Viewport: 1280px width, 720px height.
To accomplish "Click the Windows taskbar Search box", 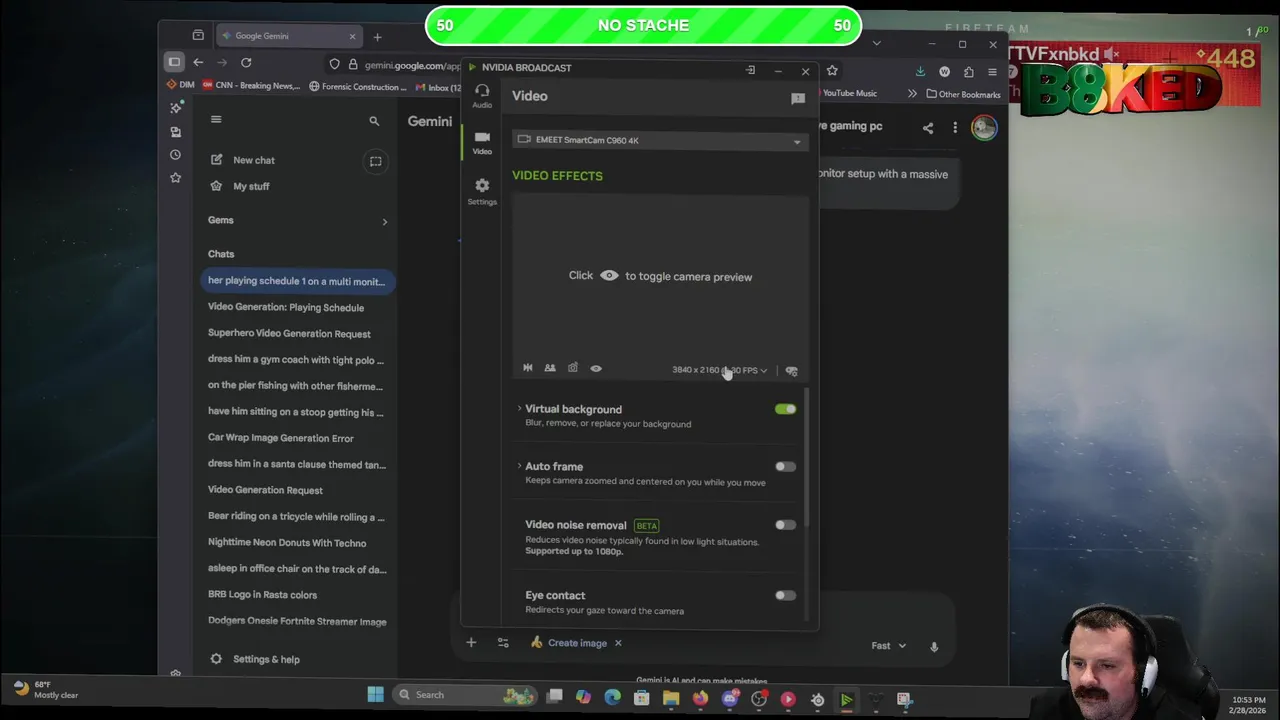I will [x=467, y=695].
